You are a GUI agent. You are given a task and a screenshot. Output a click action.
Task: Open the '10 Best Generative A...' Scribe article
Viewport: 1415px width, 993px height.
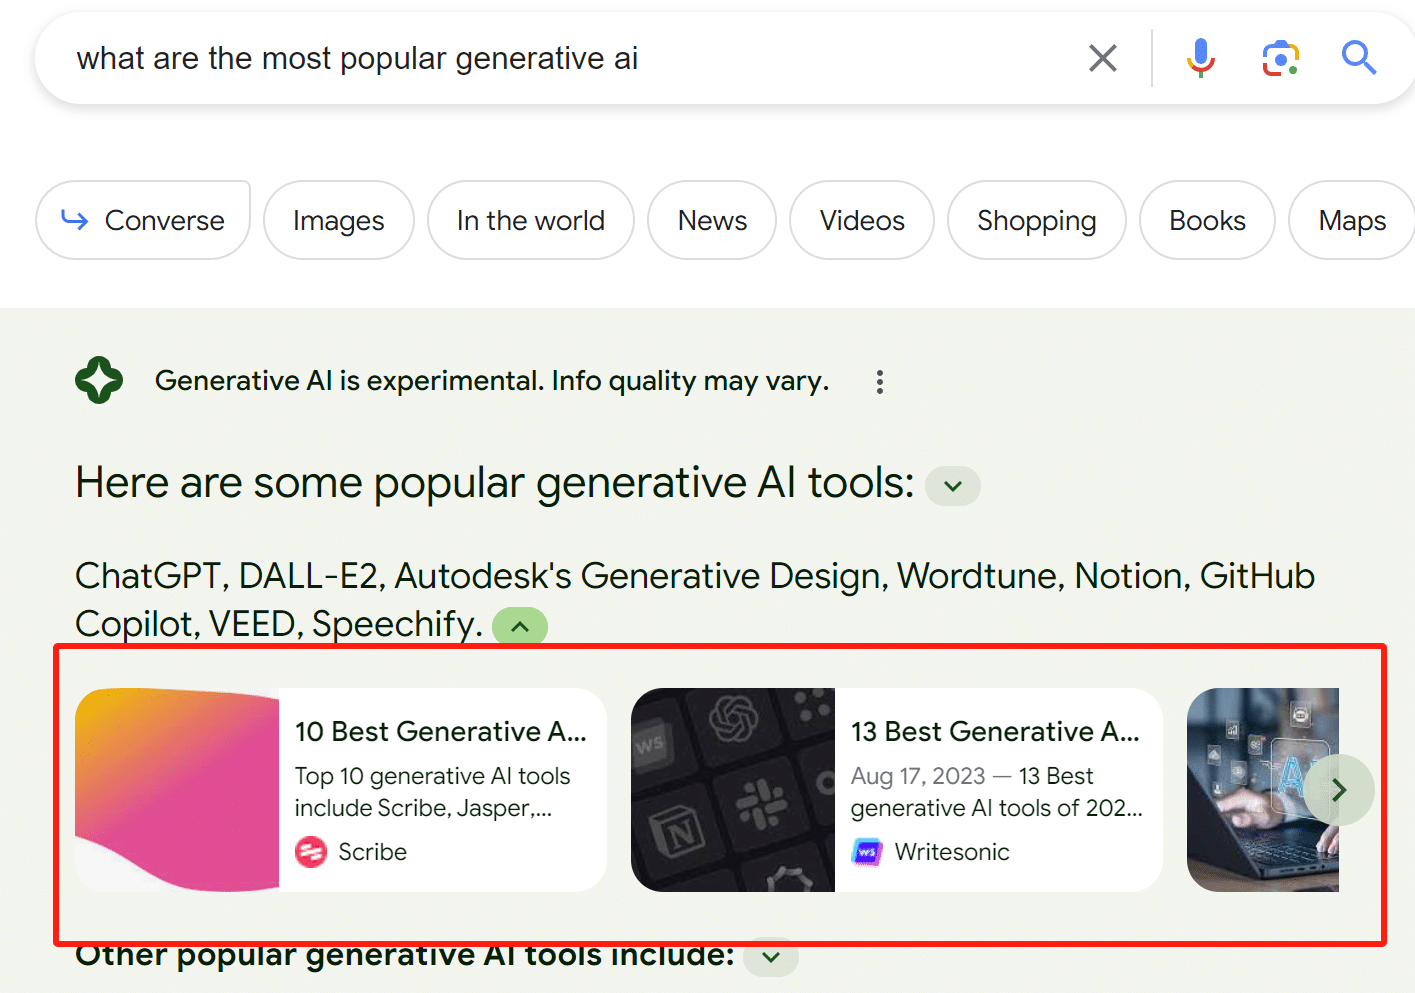[440, 732]
